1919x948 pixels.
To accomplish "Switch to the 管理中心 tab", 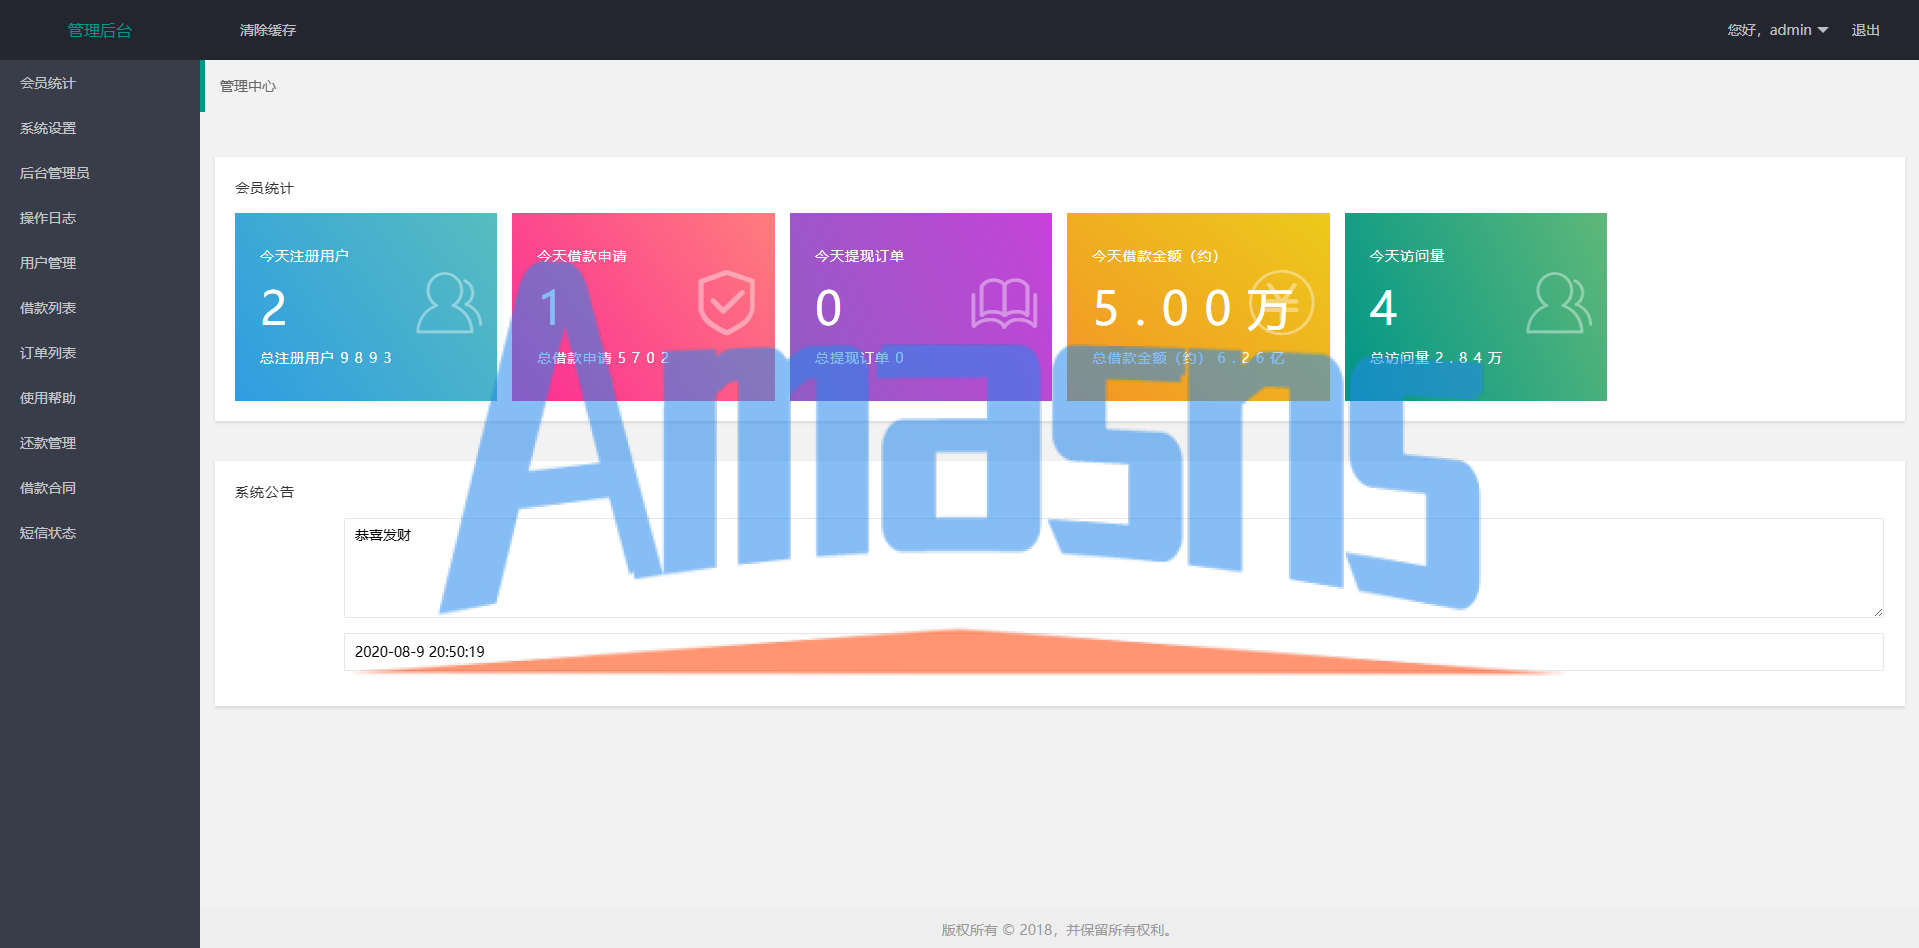I will 248,86.
